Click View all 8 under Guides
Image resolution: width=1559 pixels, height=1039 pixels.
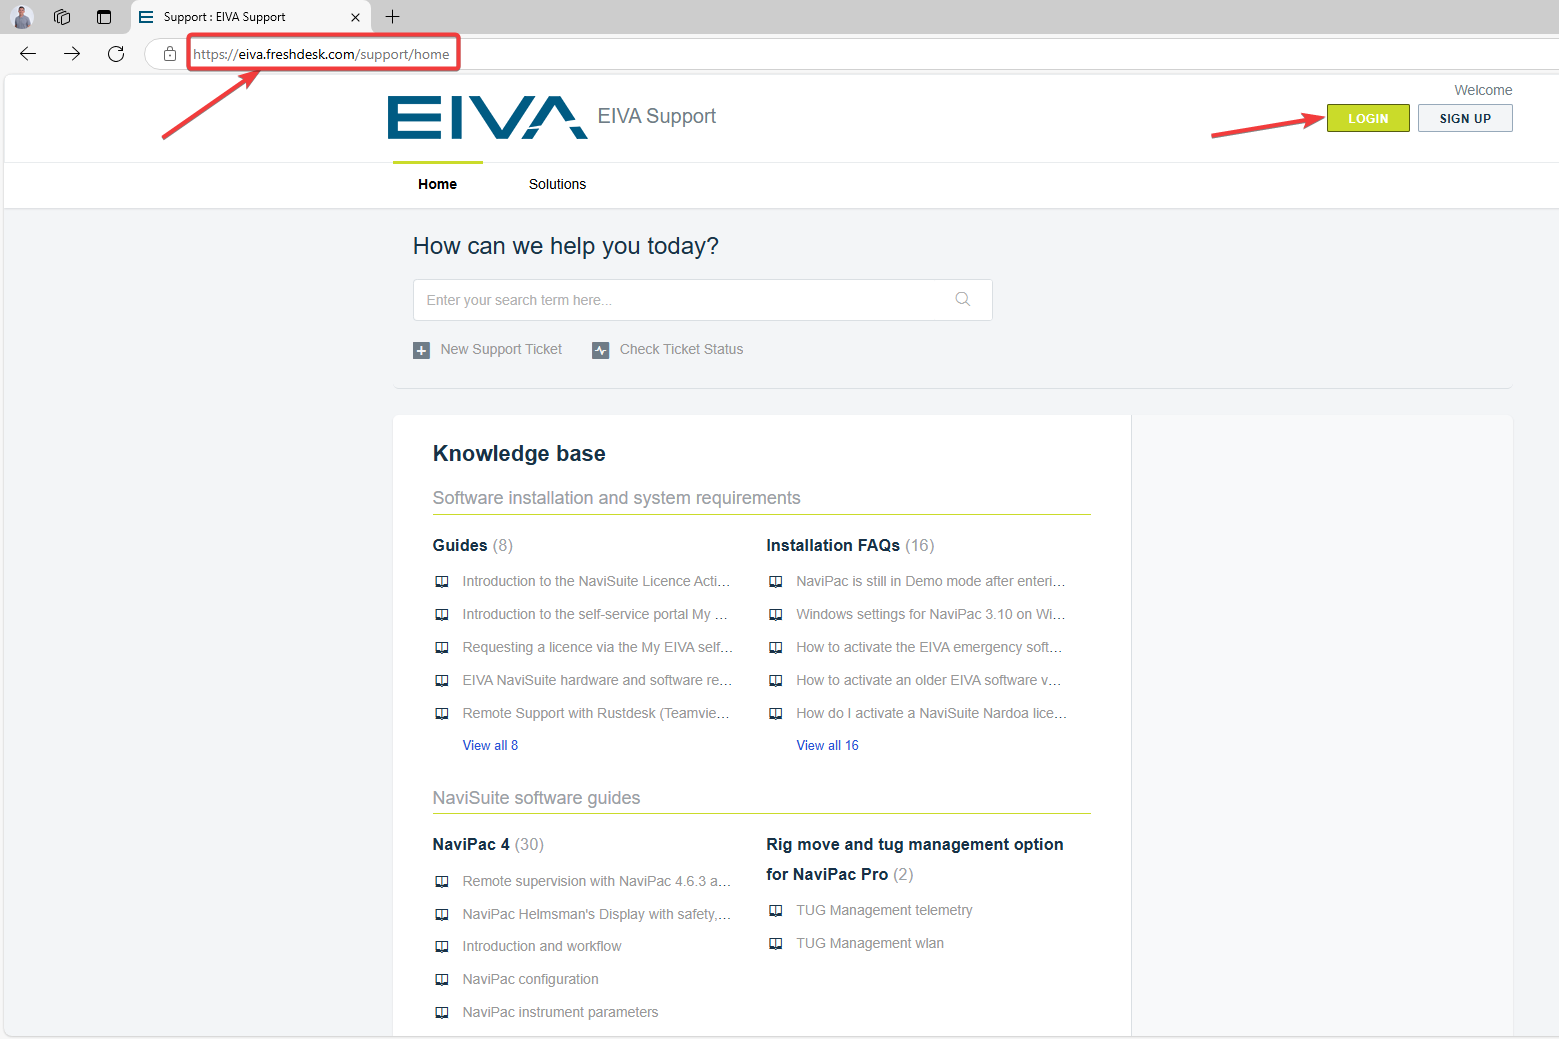pyautogui.click(x=490, y=745)
